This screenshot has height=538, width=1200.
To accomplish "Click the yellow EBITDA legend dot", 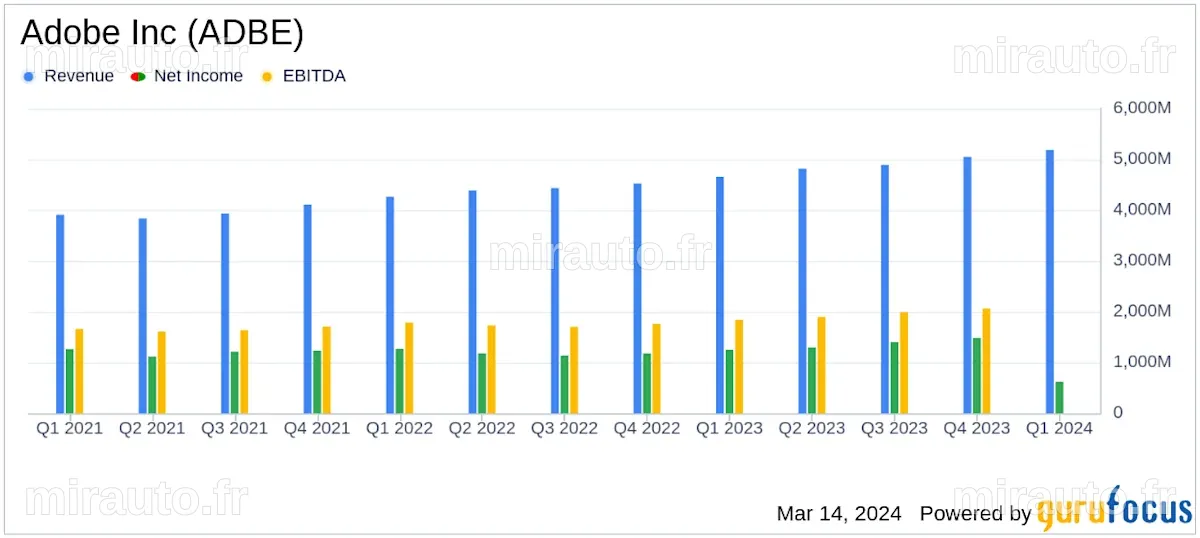I will (x=266, y=76).
